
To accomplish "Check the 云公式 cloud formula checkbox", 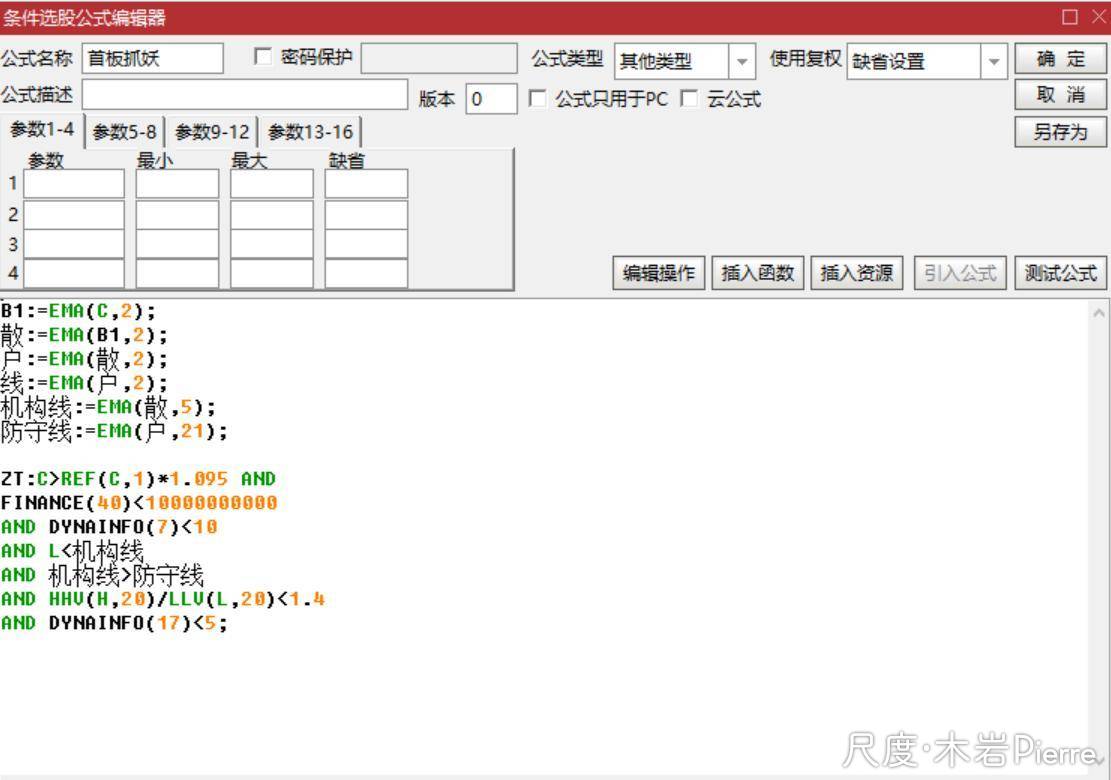I will (688, 99).
